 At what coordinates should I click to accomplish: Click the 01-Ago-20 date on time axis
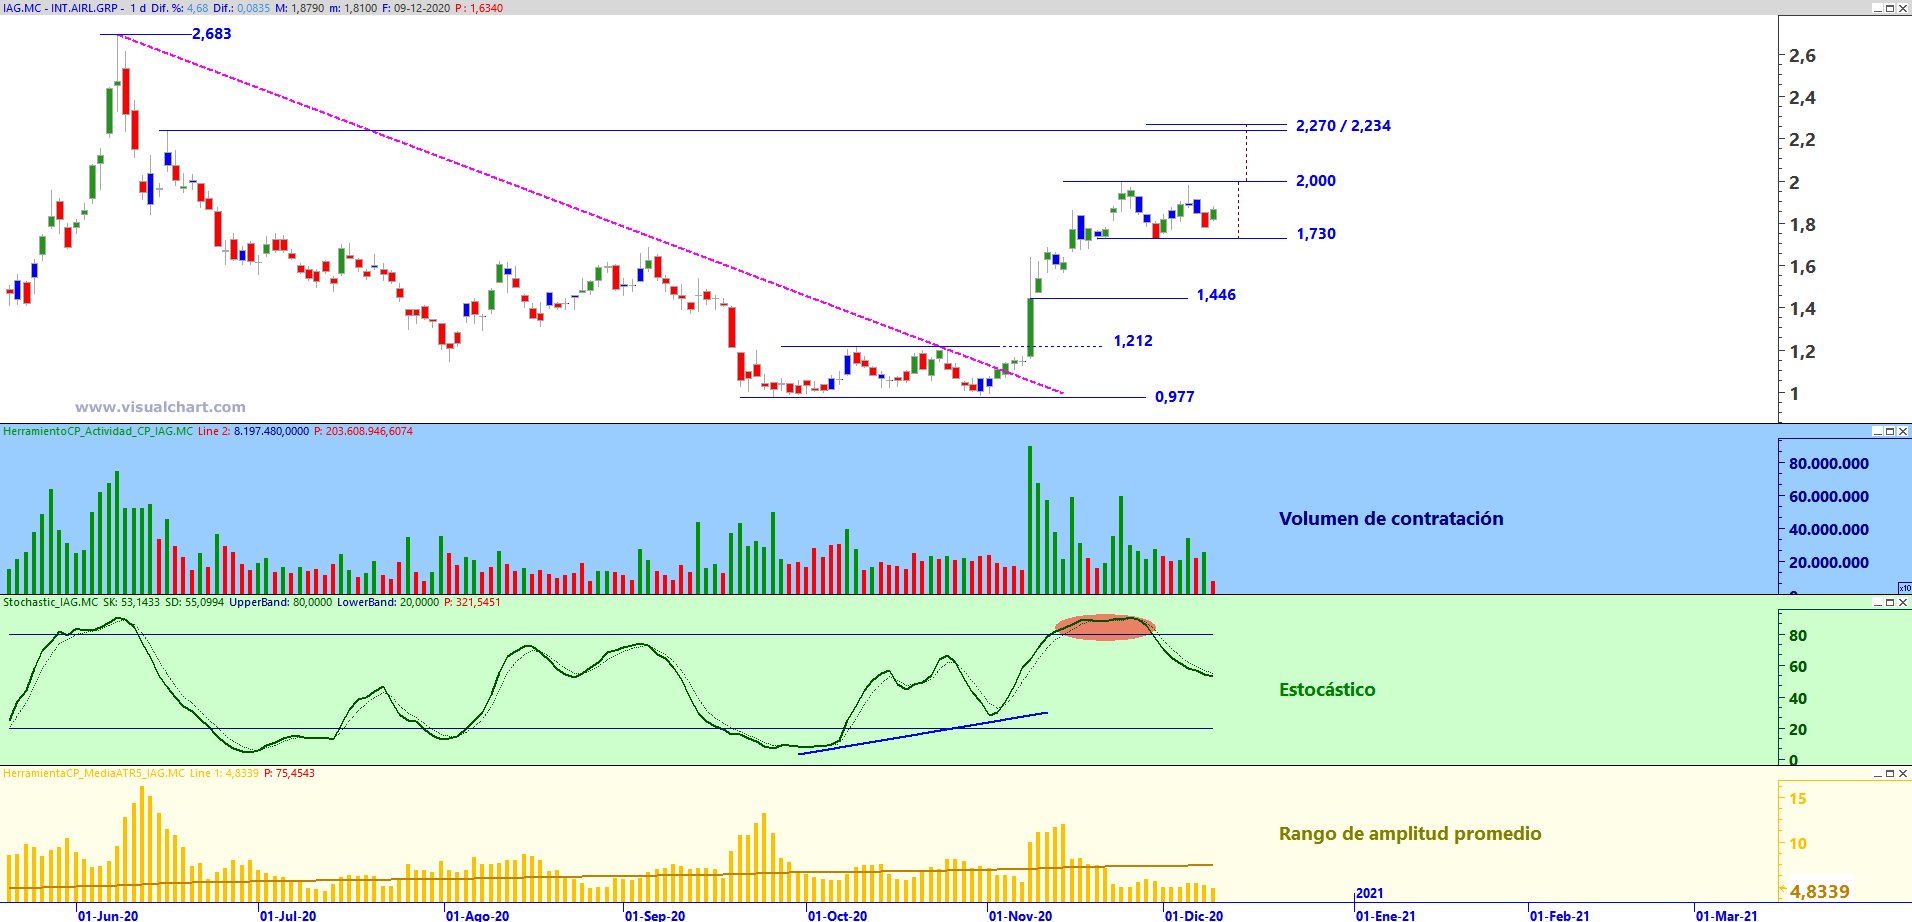(477, 915)
